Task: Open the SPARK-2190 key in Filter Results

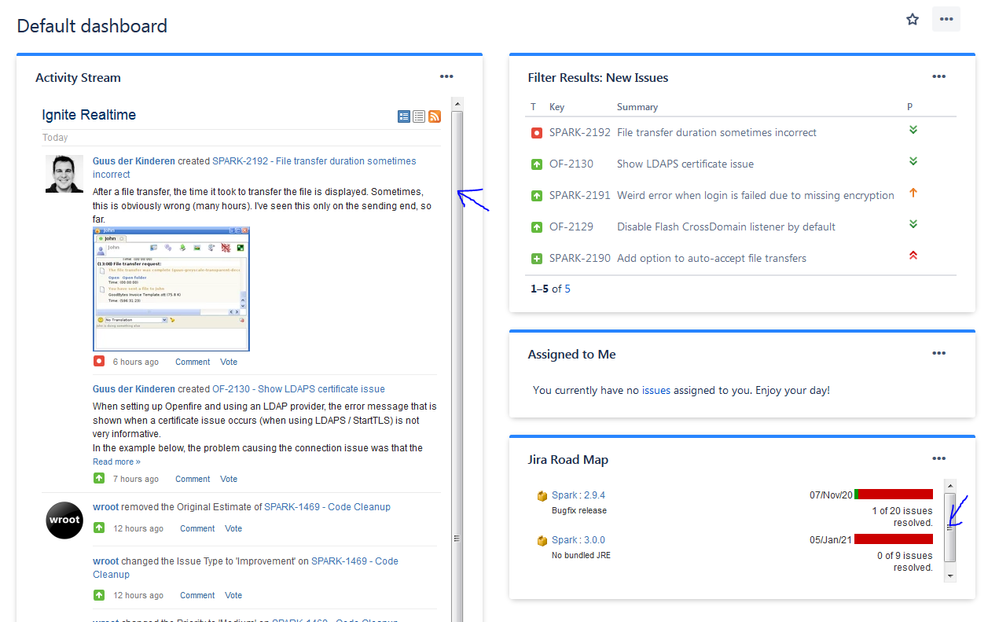Action: (580, 258)
